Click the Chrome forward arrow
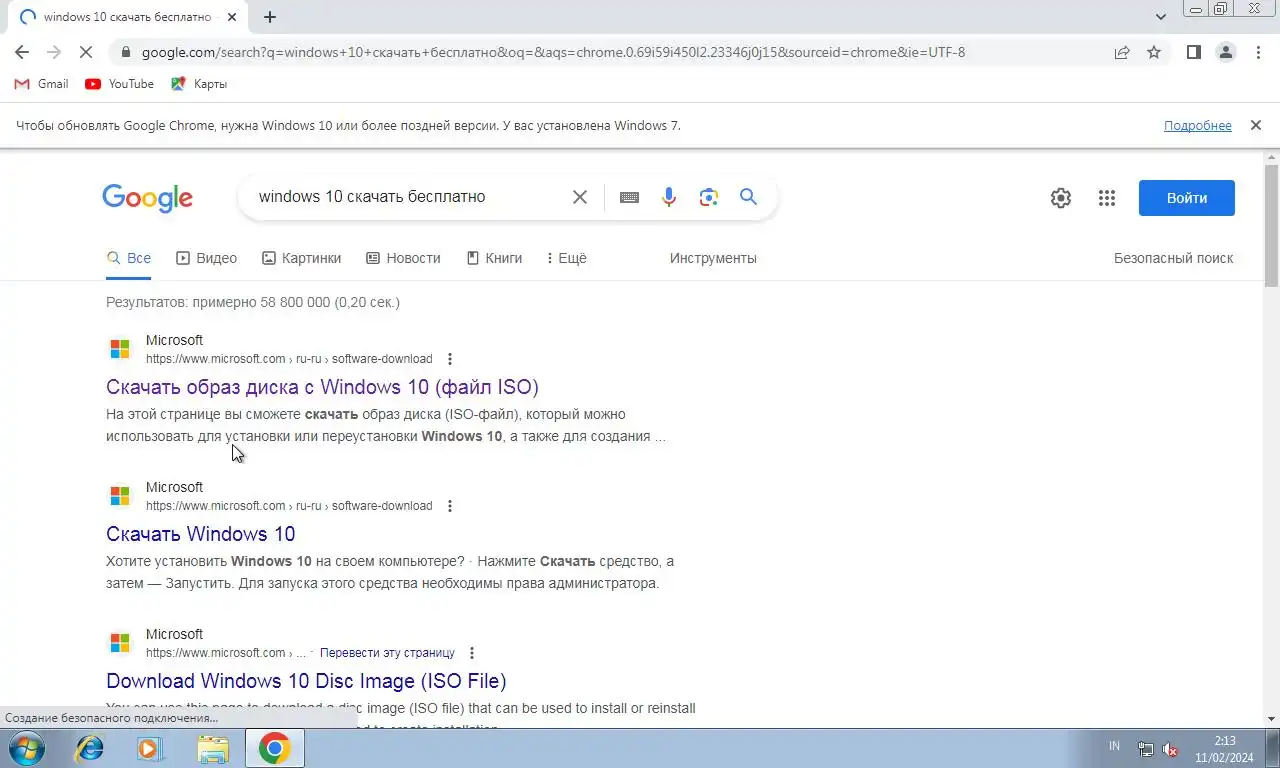 (54, 52)
